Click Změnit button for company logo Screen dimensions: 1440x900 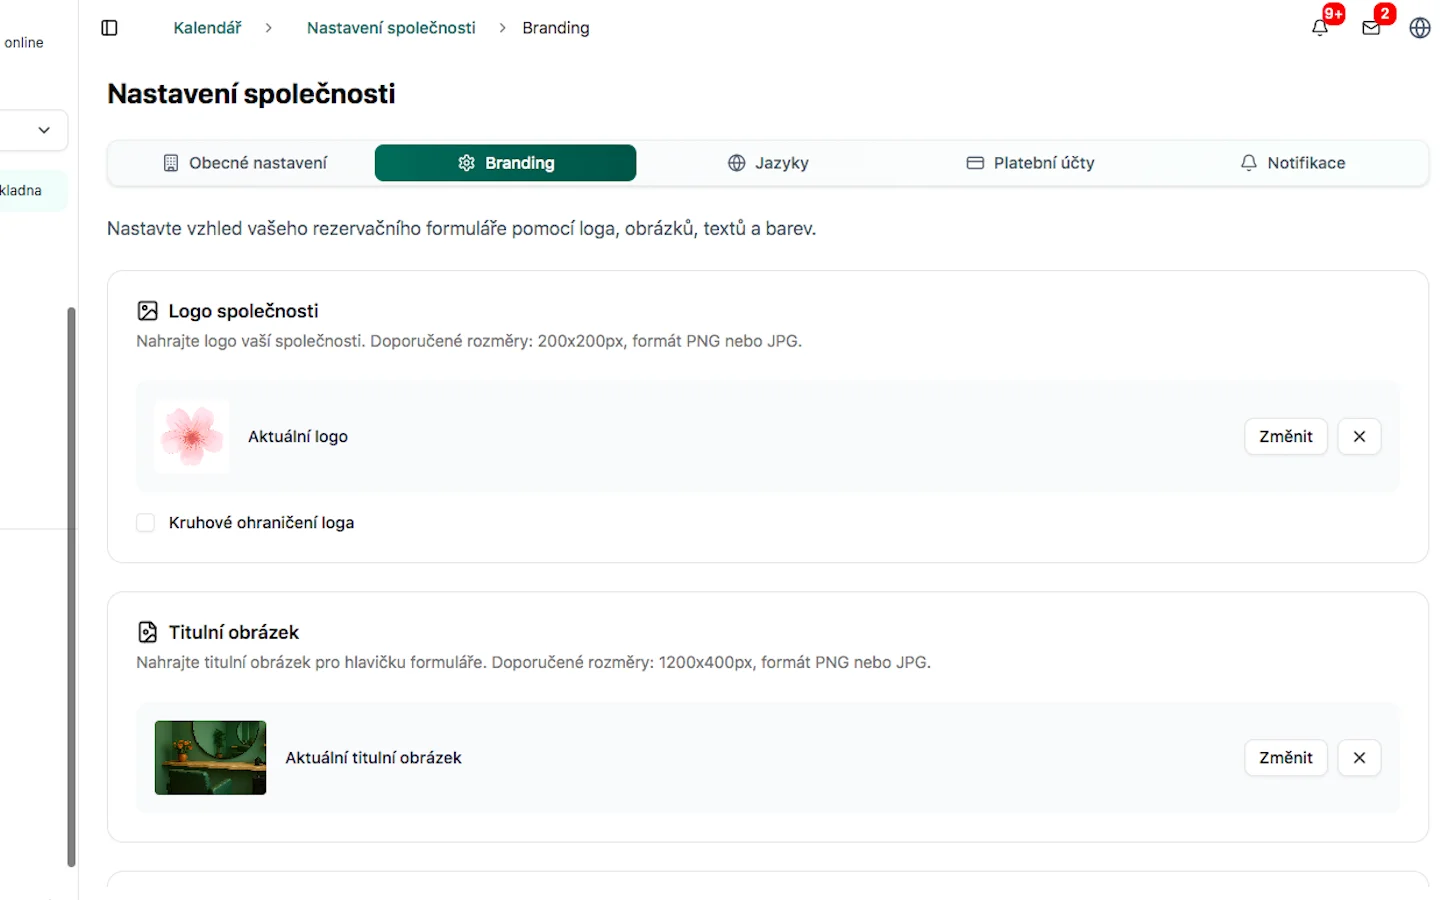[1285, 436]
